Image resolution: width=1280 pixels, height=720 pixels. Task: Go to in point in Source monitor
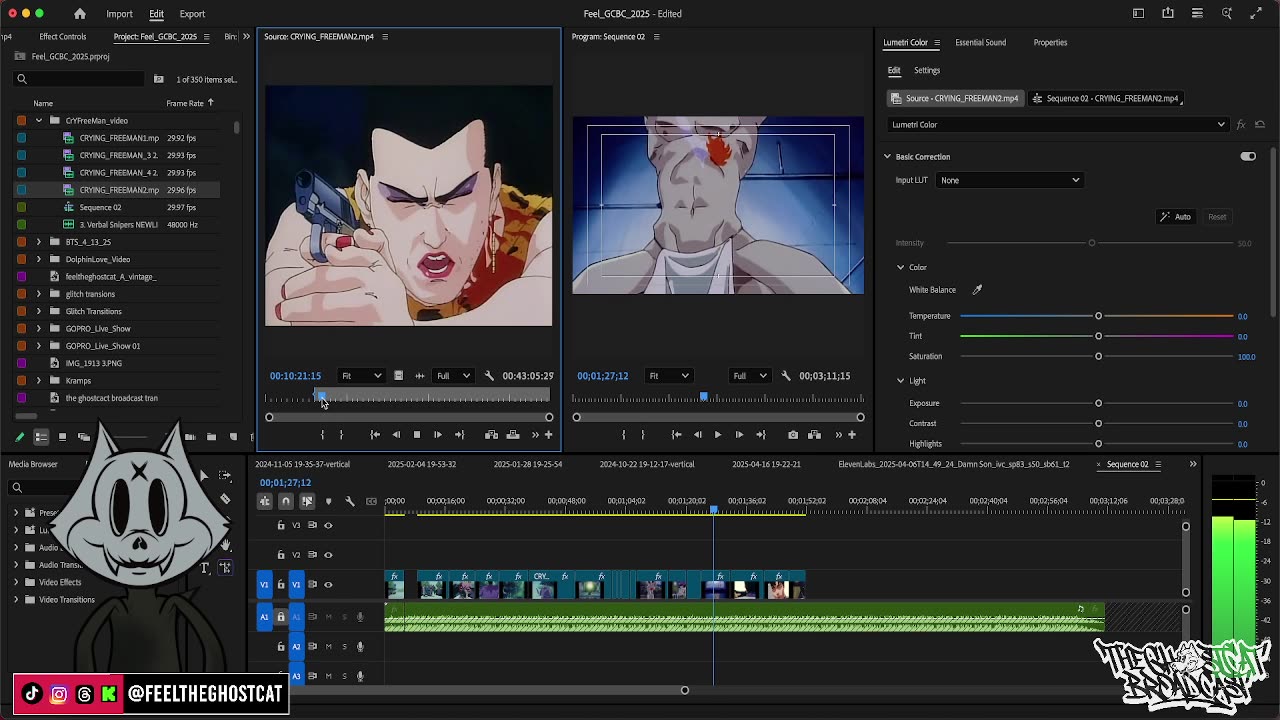pos(375,435)
